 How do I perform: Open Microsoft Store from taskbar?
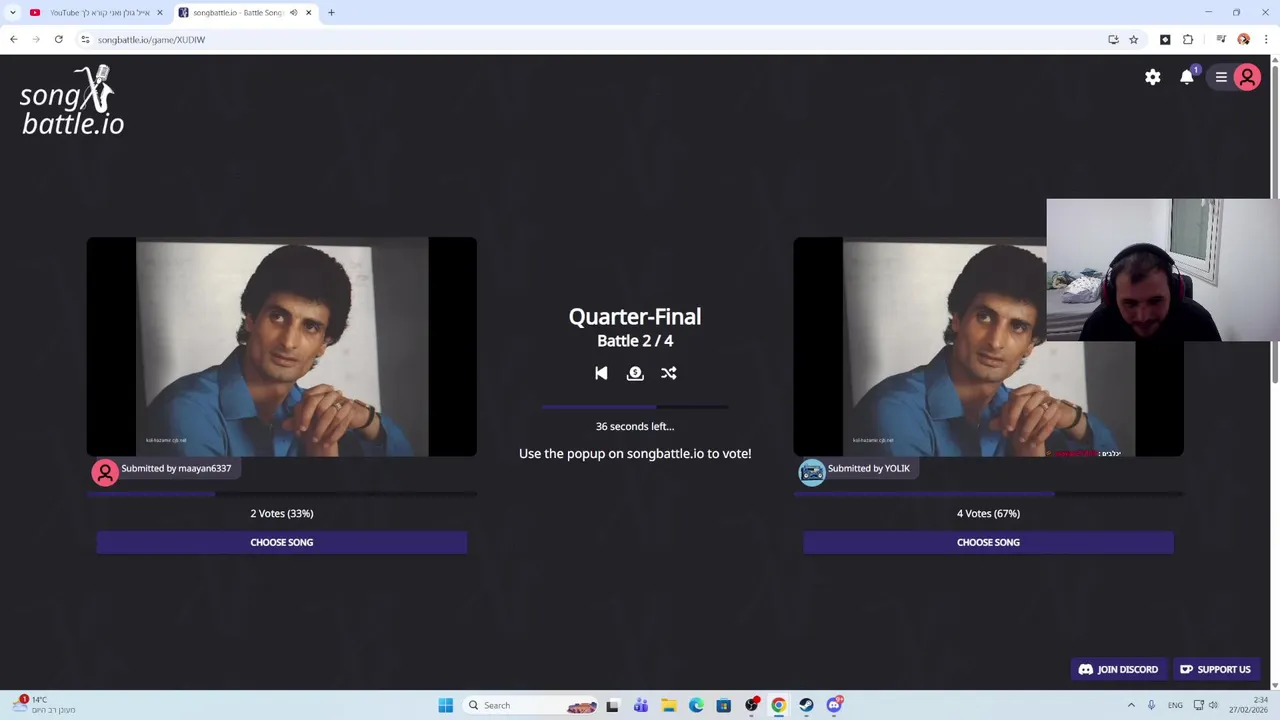(724, 705)
